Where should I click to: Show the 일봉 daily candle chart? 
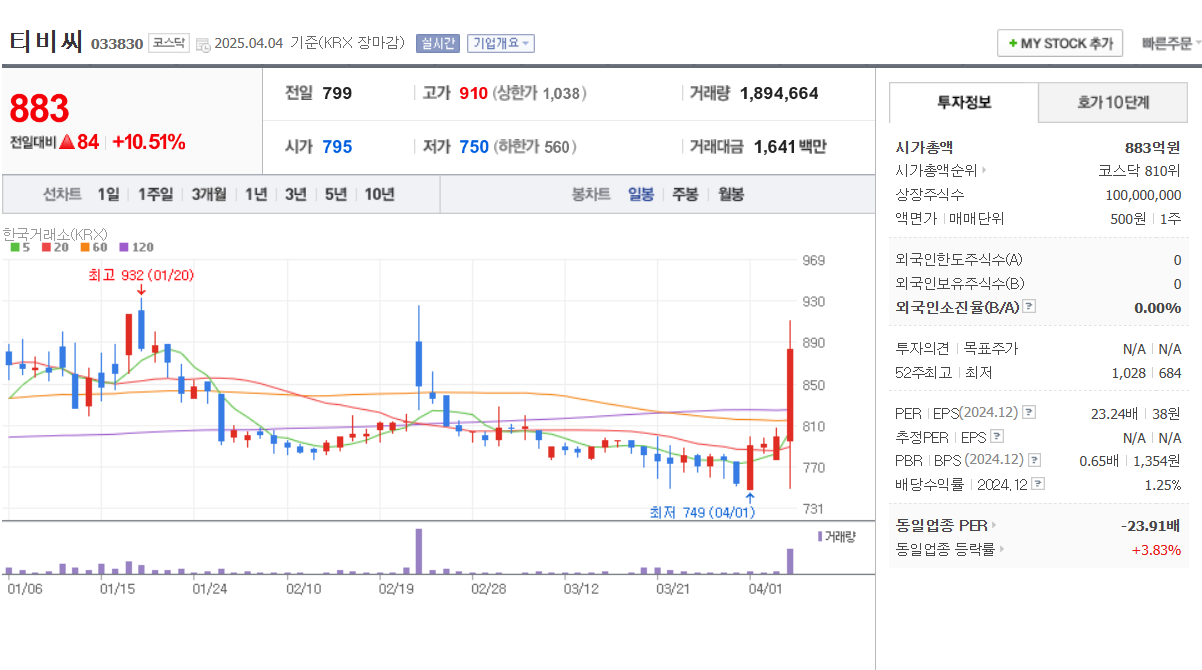[641, 194]
